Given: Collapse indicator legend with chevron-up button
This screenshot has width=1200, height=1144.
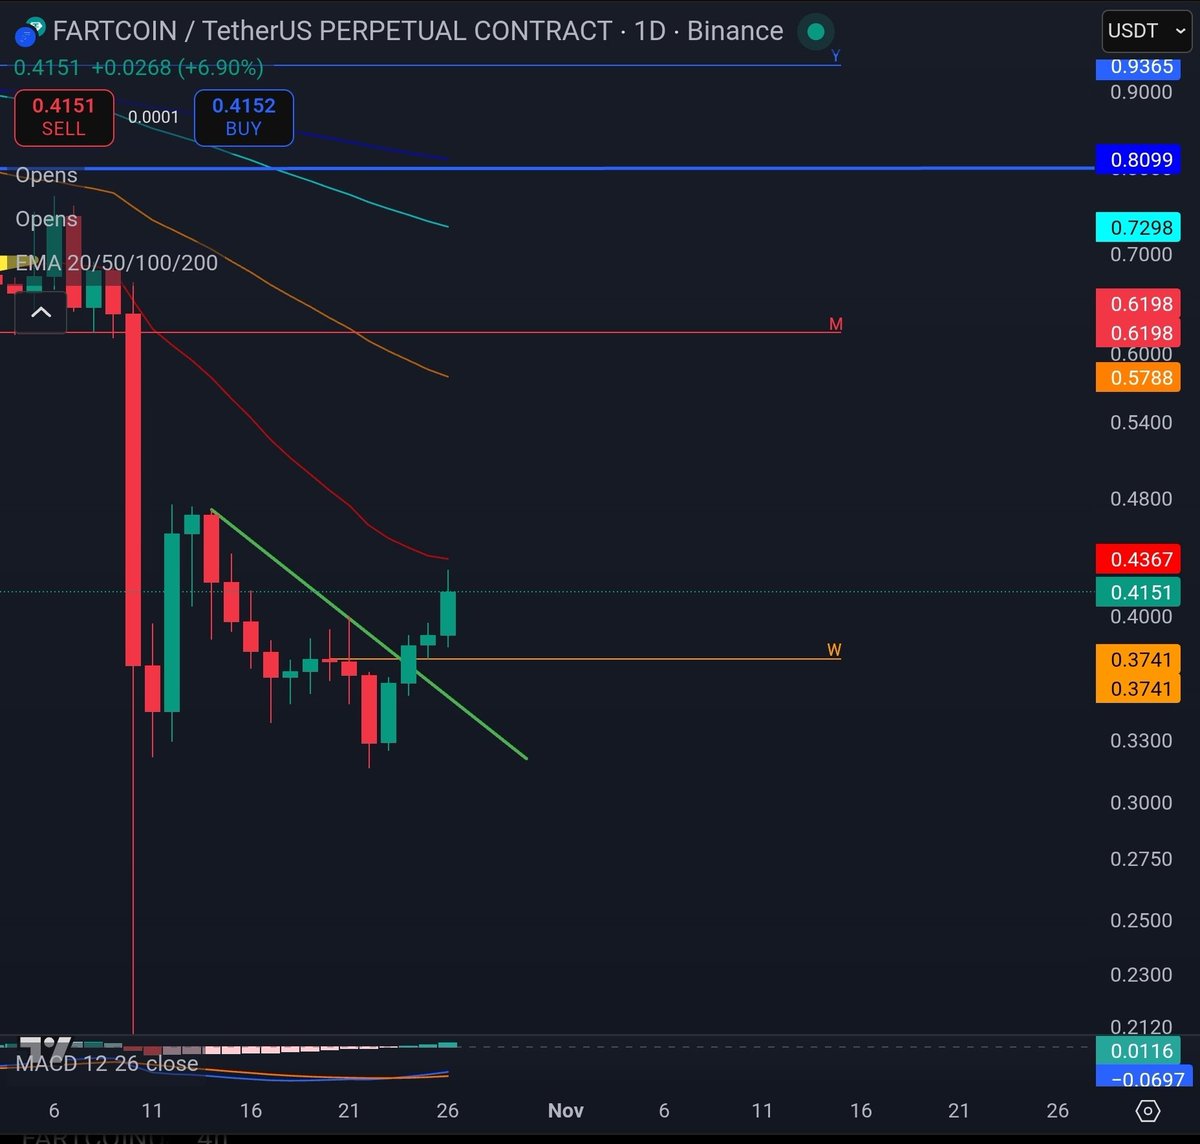Looking at the screenshot, I should [x=41, y=313].
